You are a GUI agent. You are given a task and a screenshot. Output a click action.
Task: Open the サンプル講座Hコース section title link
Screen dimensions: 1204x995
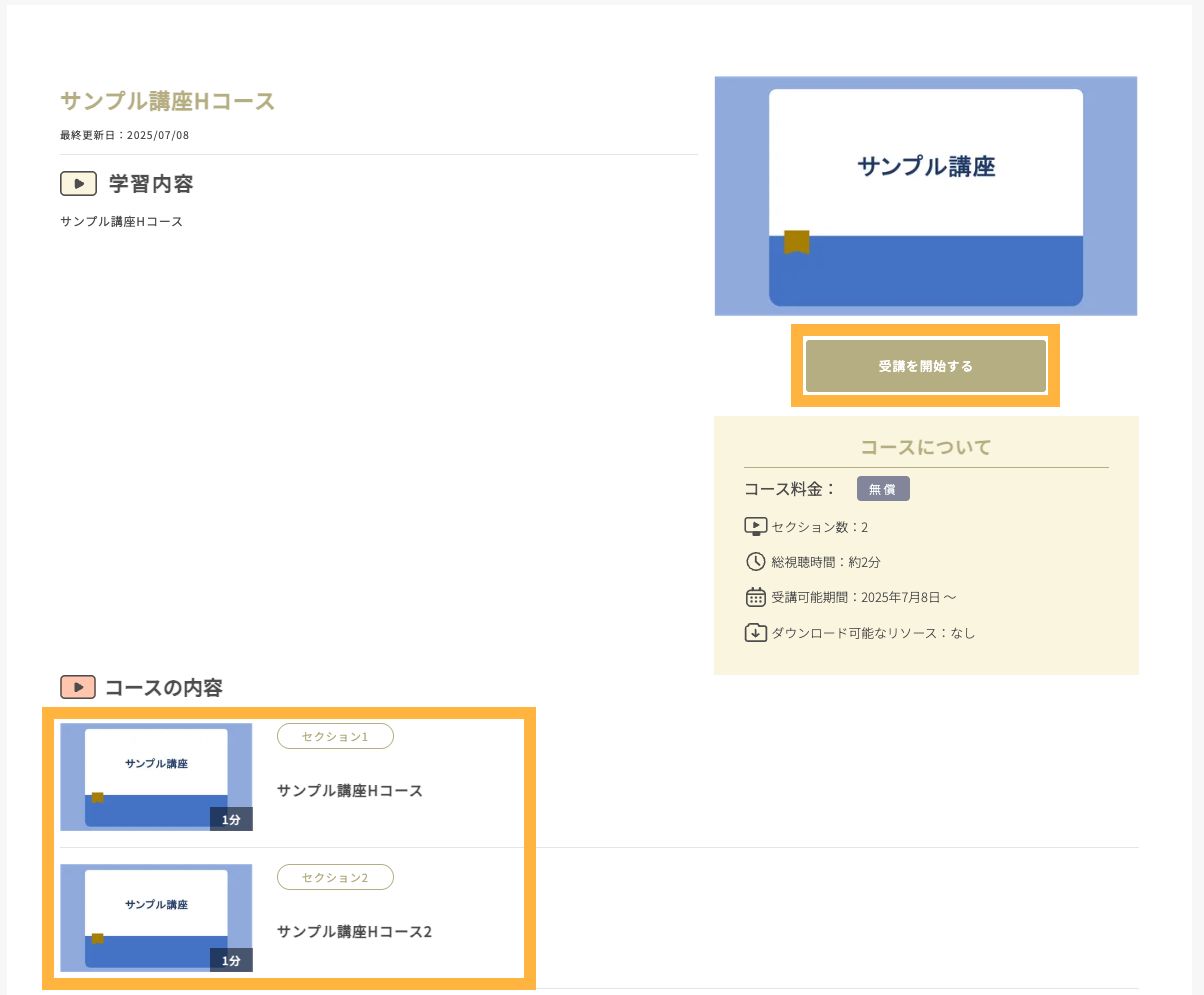pos(350,791)
